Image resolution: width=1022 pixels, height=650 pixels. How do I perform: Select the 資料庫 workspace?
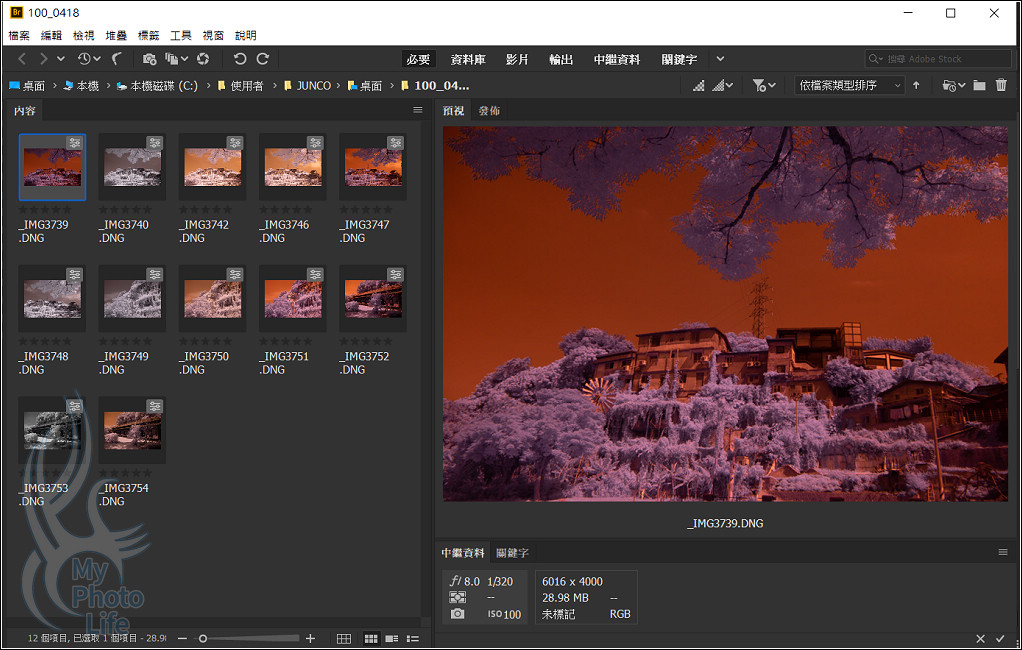tap(468, 59)
